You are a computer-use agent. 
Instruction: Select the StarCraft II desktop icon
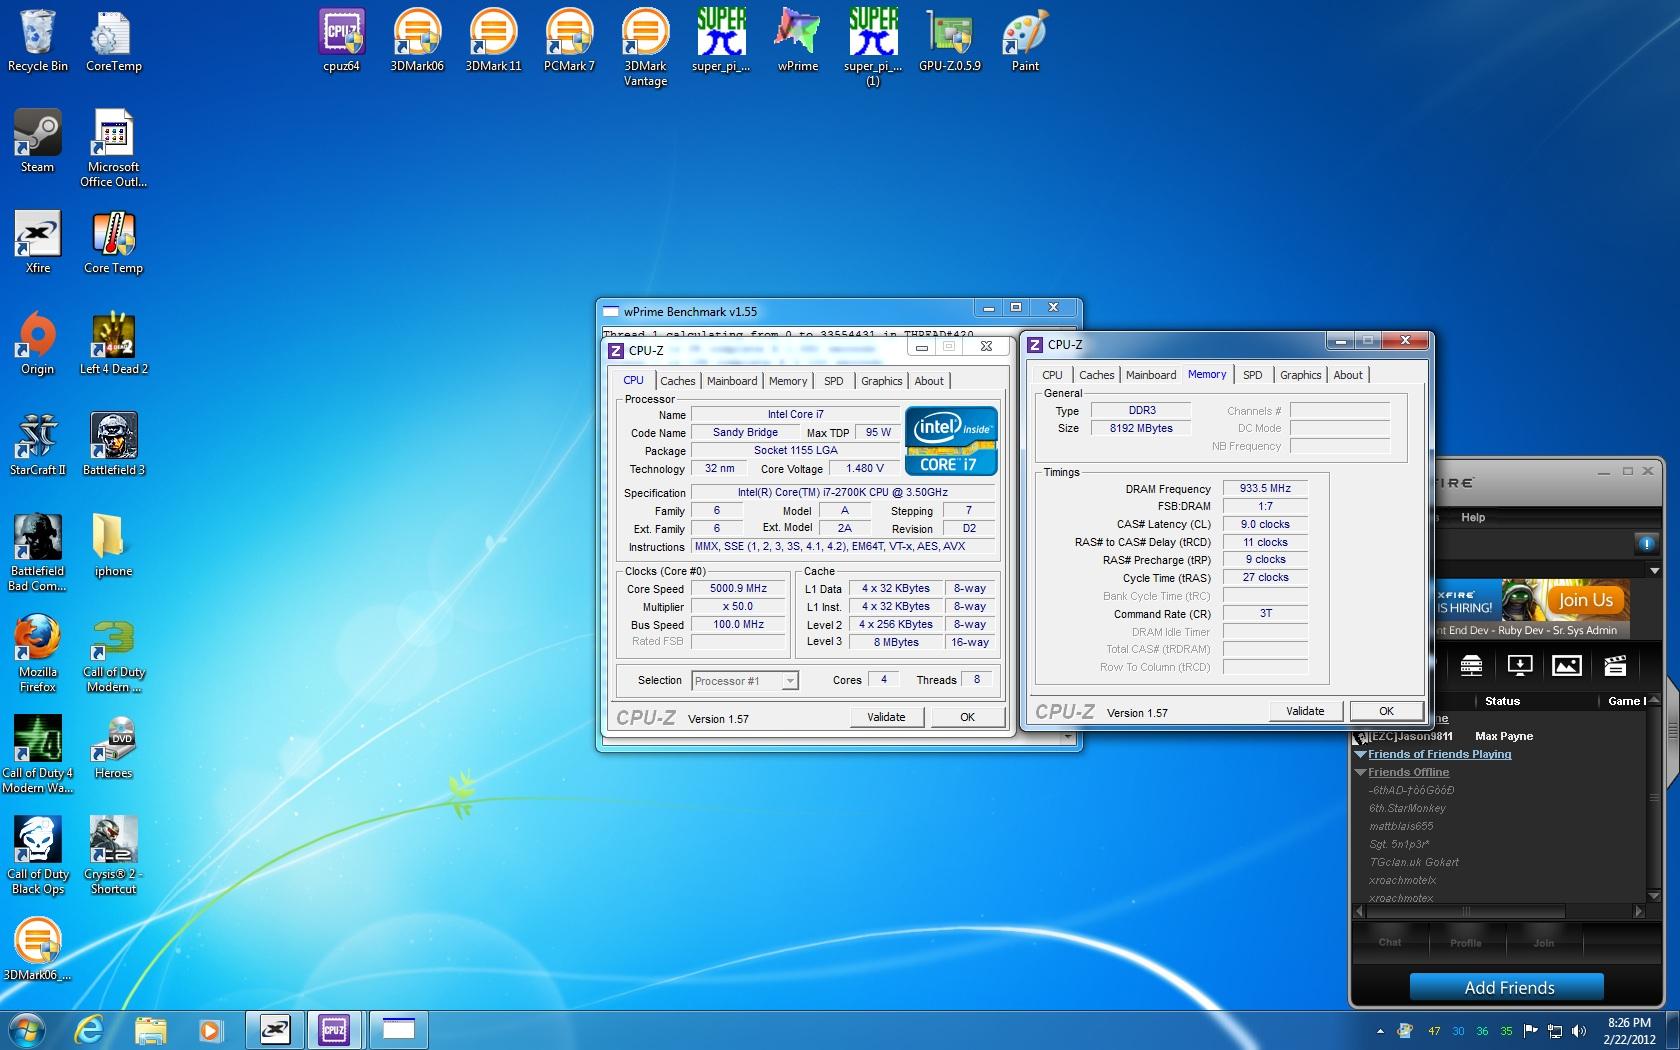37,444
